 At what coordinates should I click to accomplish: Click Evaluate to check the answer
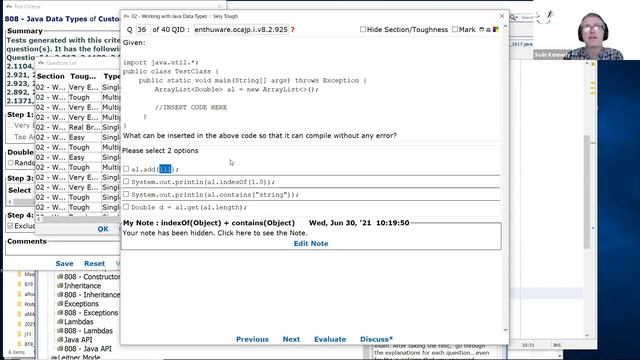330,339
